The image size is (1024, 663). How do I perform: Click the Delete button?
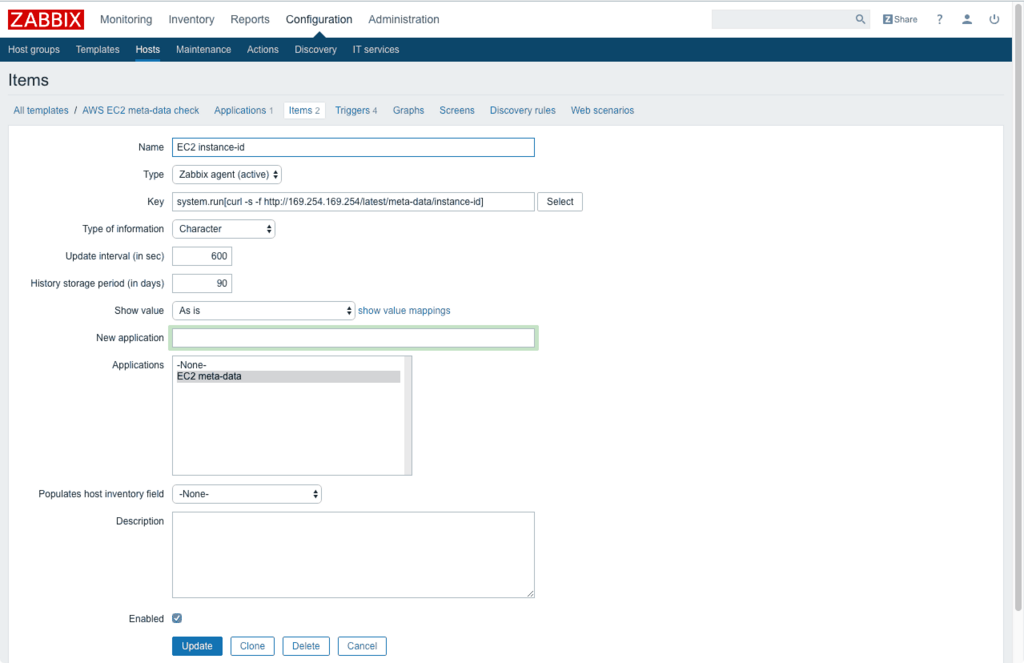tap(306, 646)
